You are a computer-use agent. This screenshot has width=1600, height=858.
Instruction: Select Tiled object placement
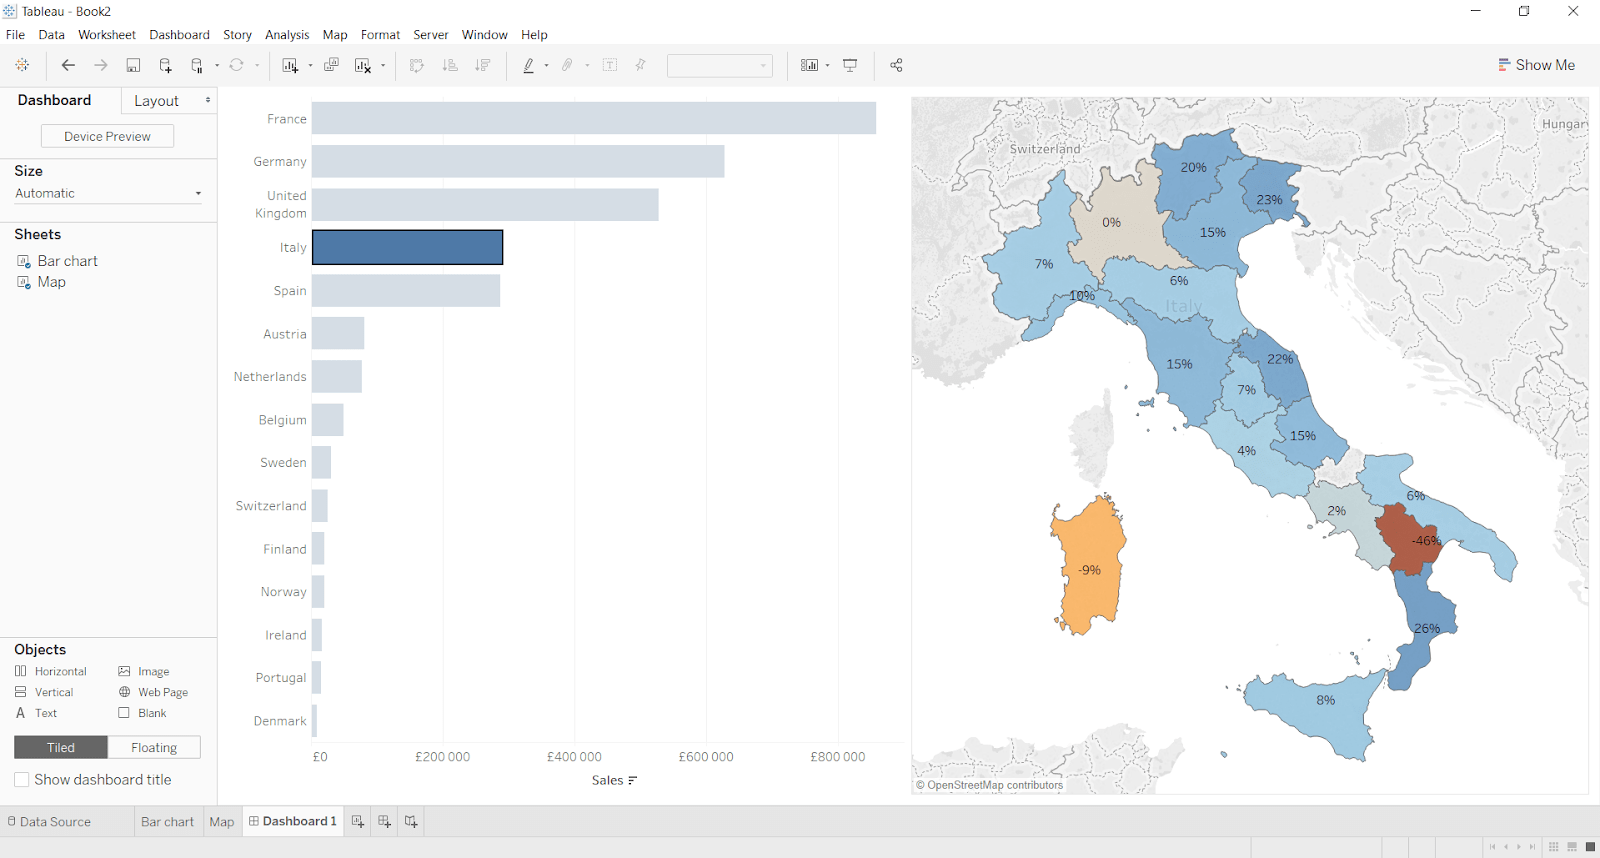61,747
